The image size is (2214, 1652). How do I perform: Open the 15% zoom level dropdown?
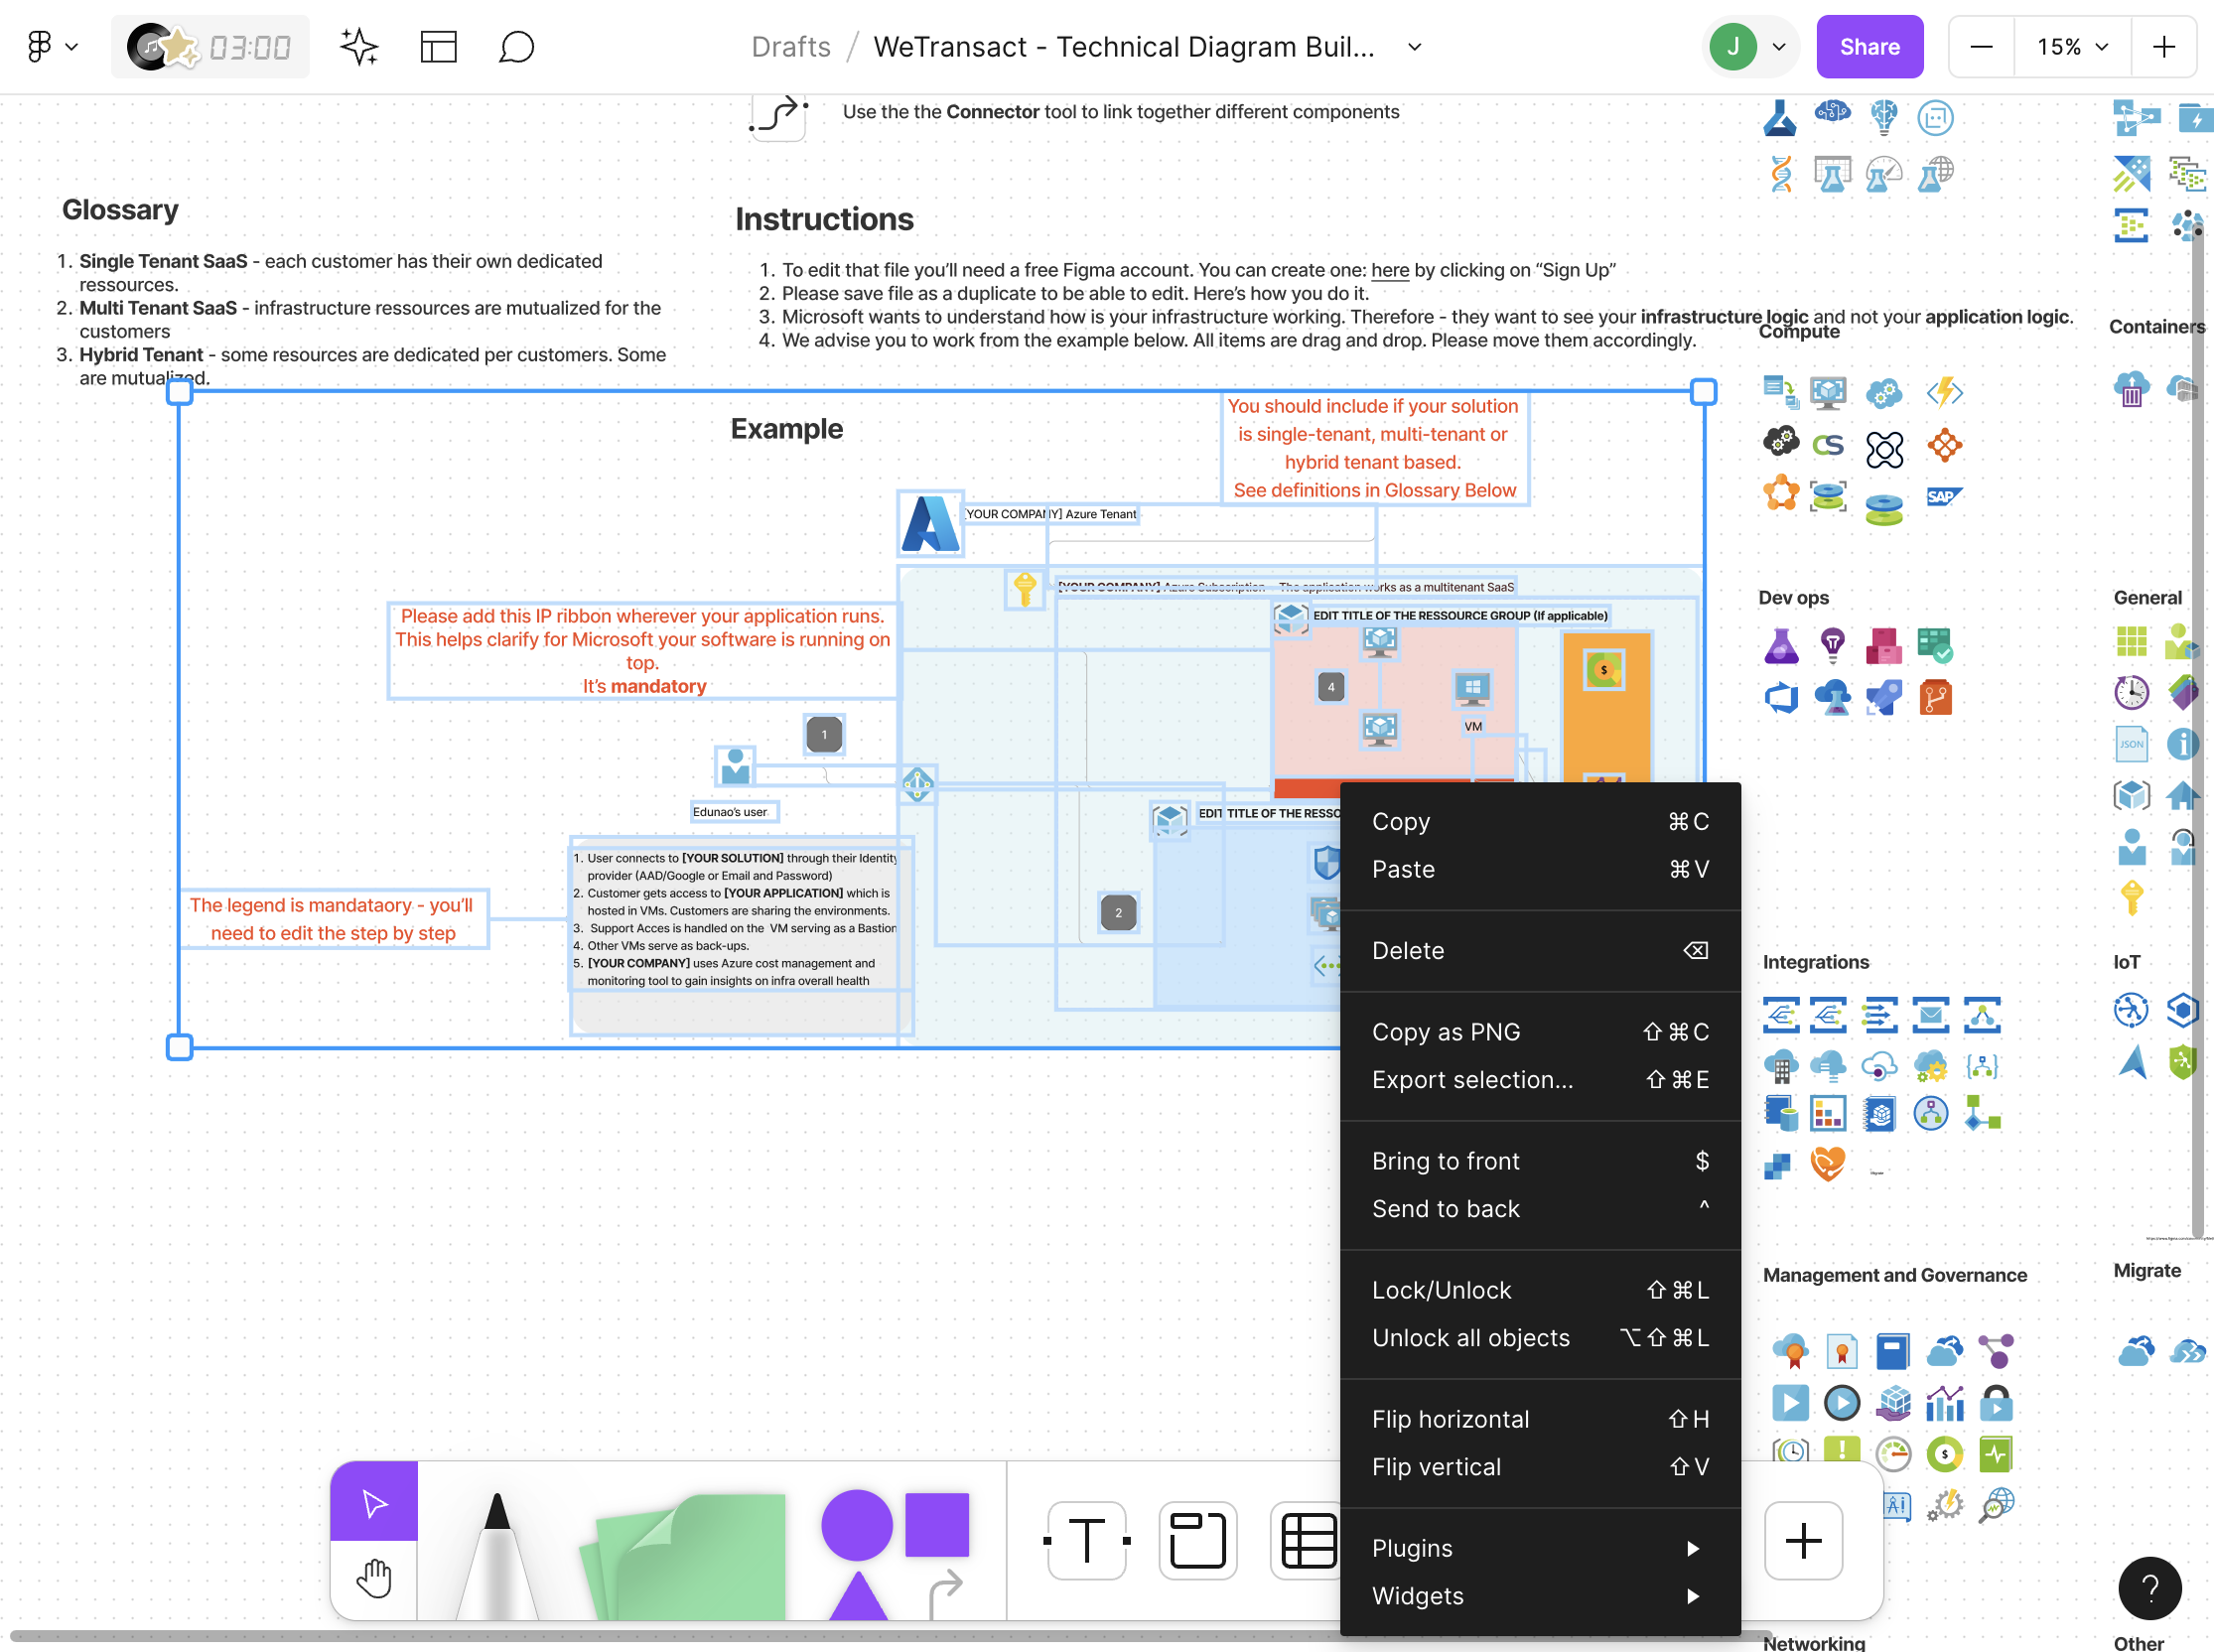(2073, 46)
